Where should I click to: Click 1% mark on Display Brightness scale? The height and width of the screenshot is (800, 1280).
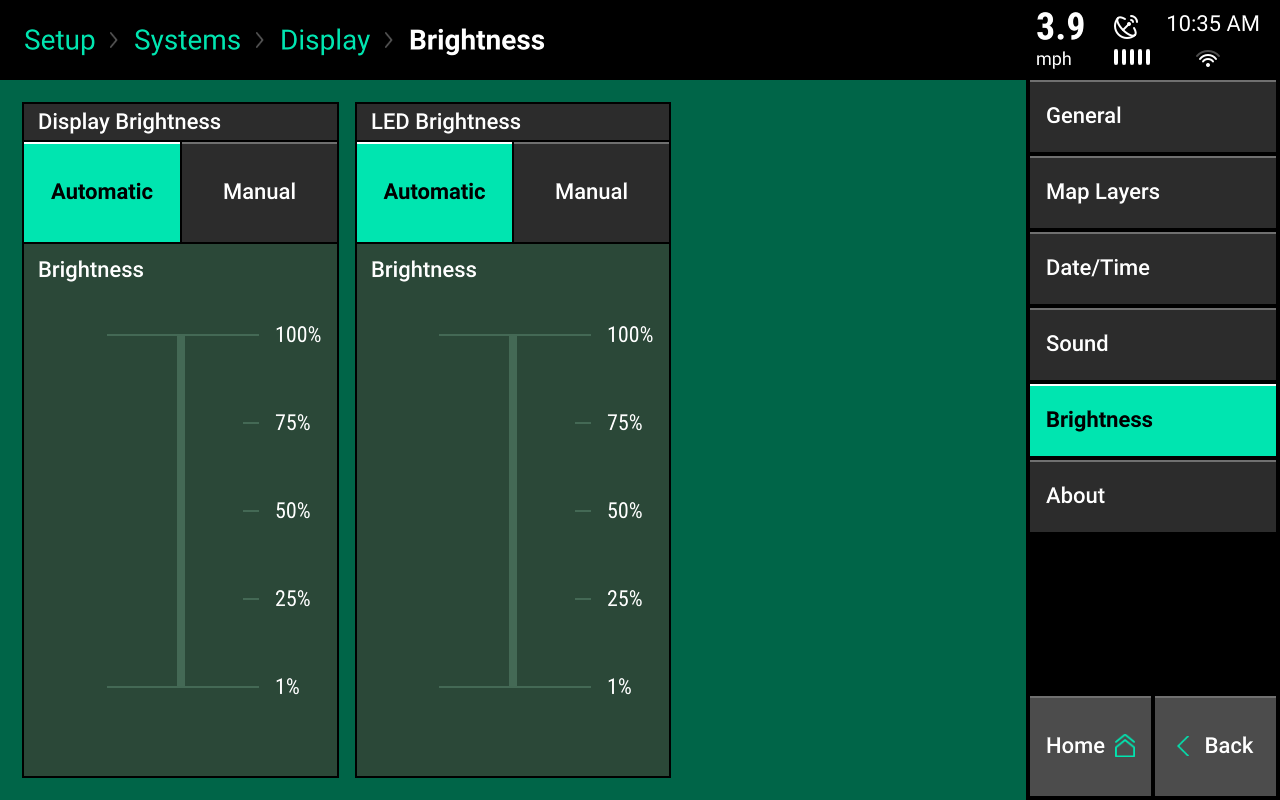(x=287, y=687)
